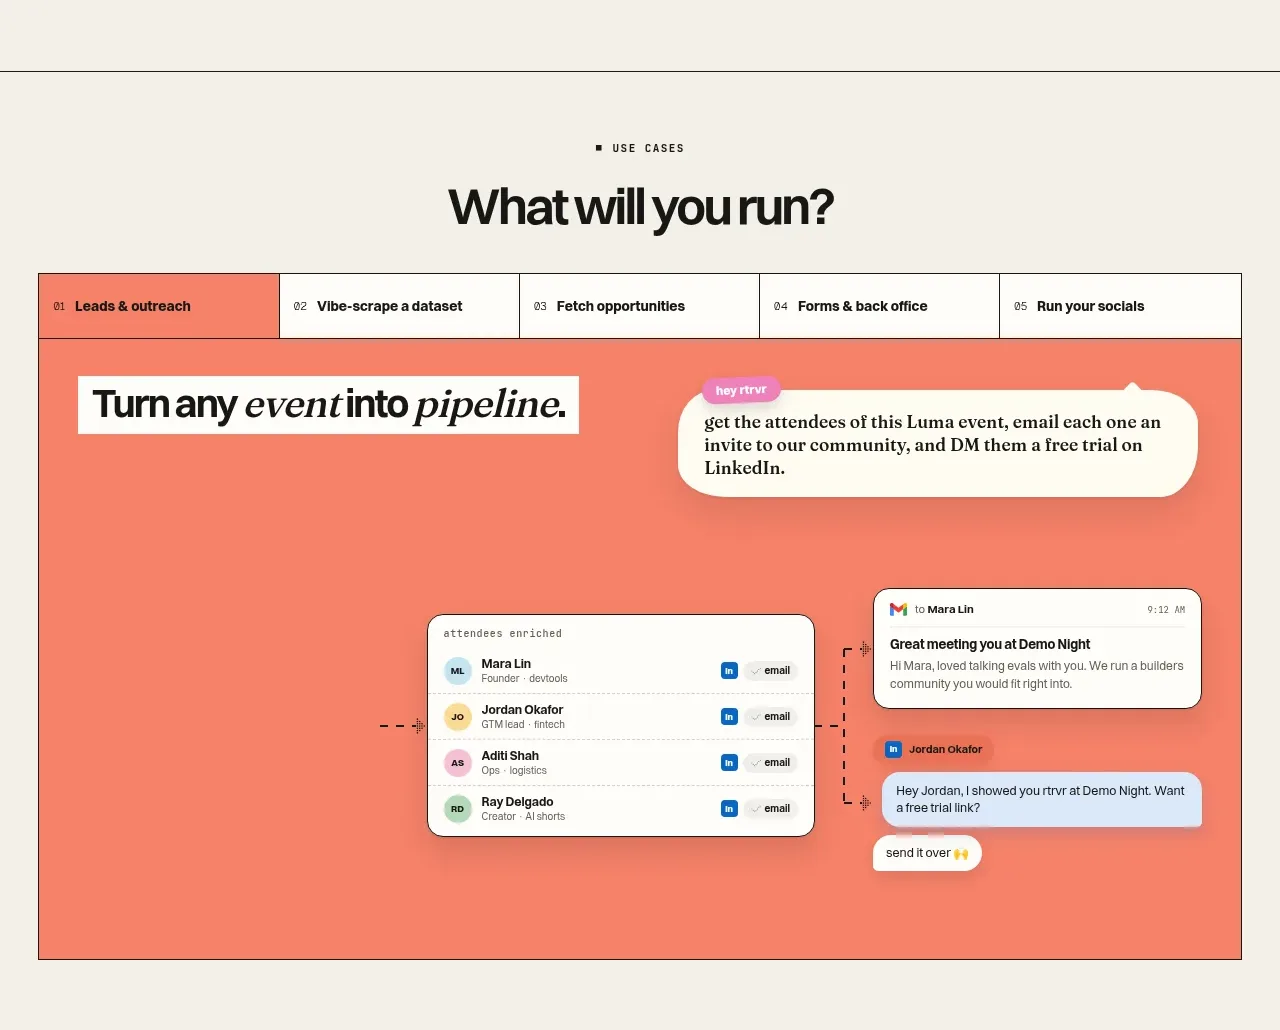Image resolution: width=1280 pixels, height=1030 pixels.
Task: Select the Run your socials tab
Action: [x=1120, y=306]
